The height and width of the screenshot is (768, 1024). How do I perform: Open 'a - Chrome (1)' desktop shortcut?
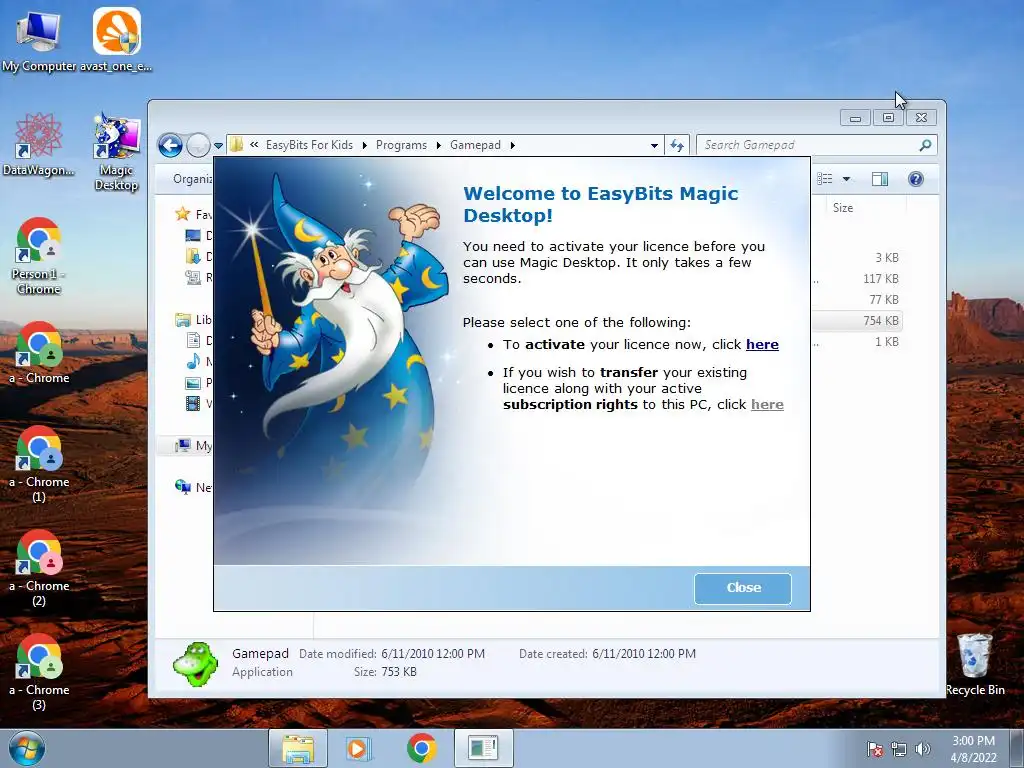point(39,464)
